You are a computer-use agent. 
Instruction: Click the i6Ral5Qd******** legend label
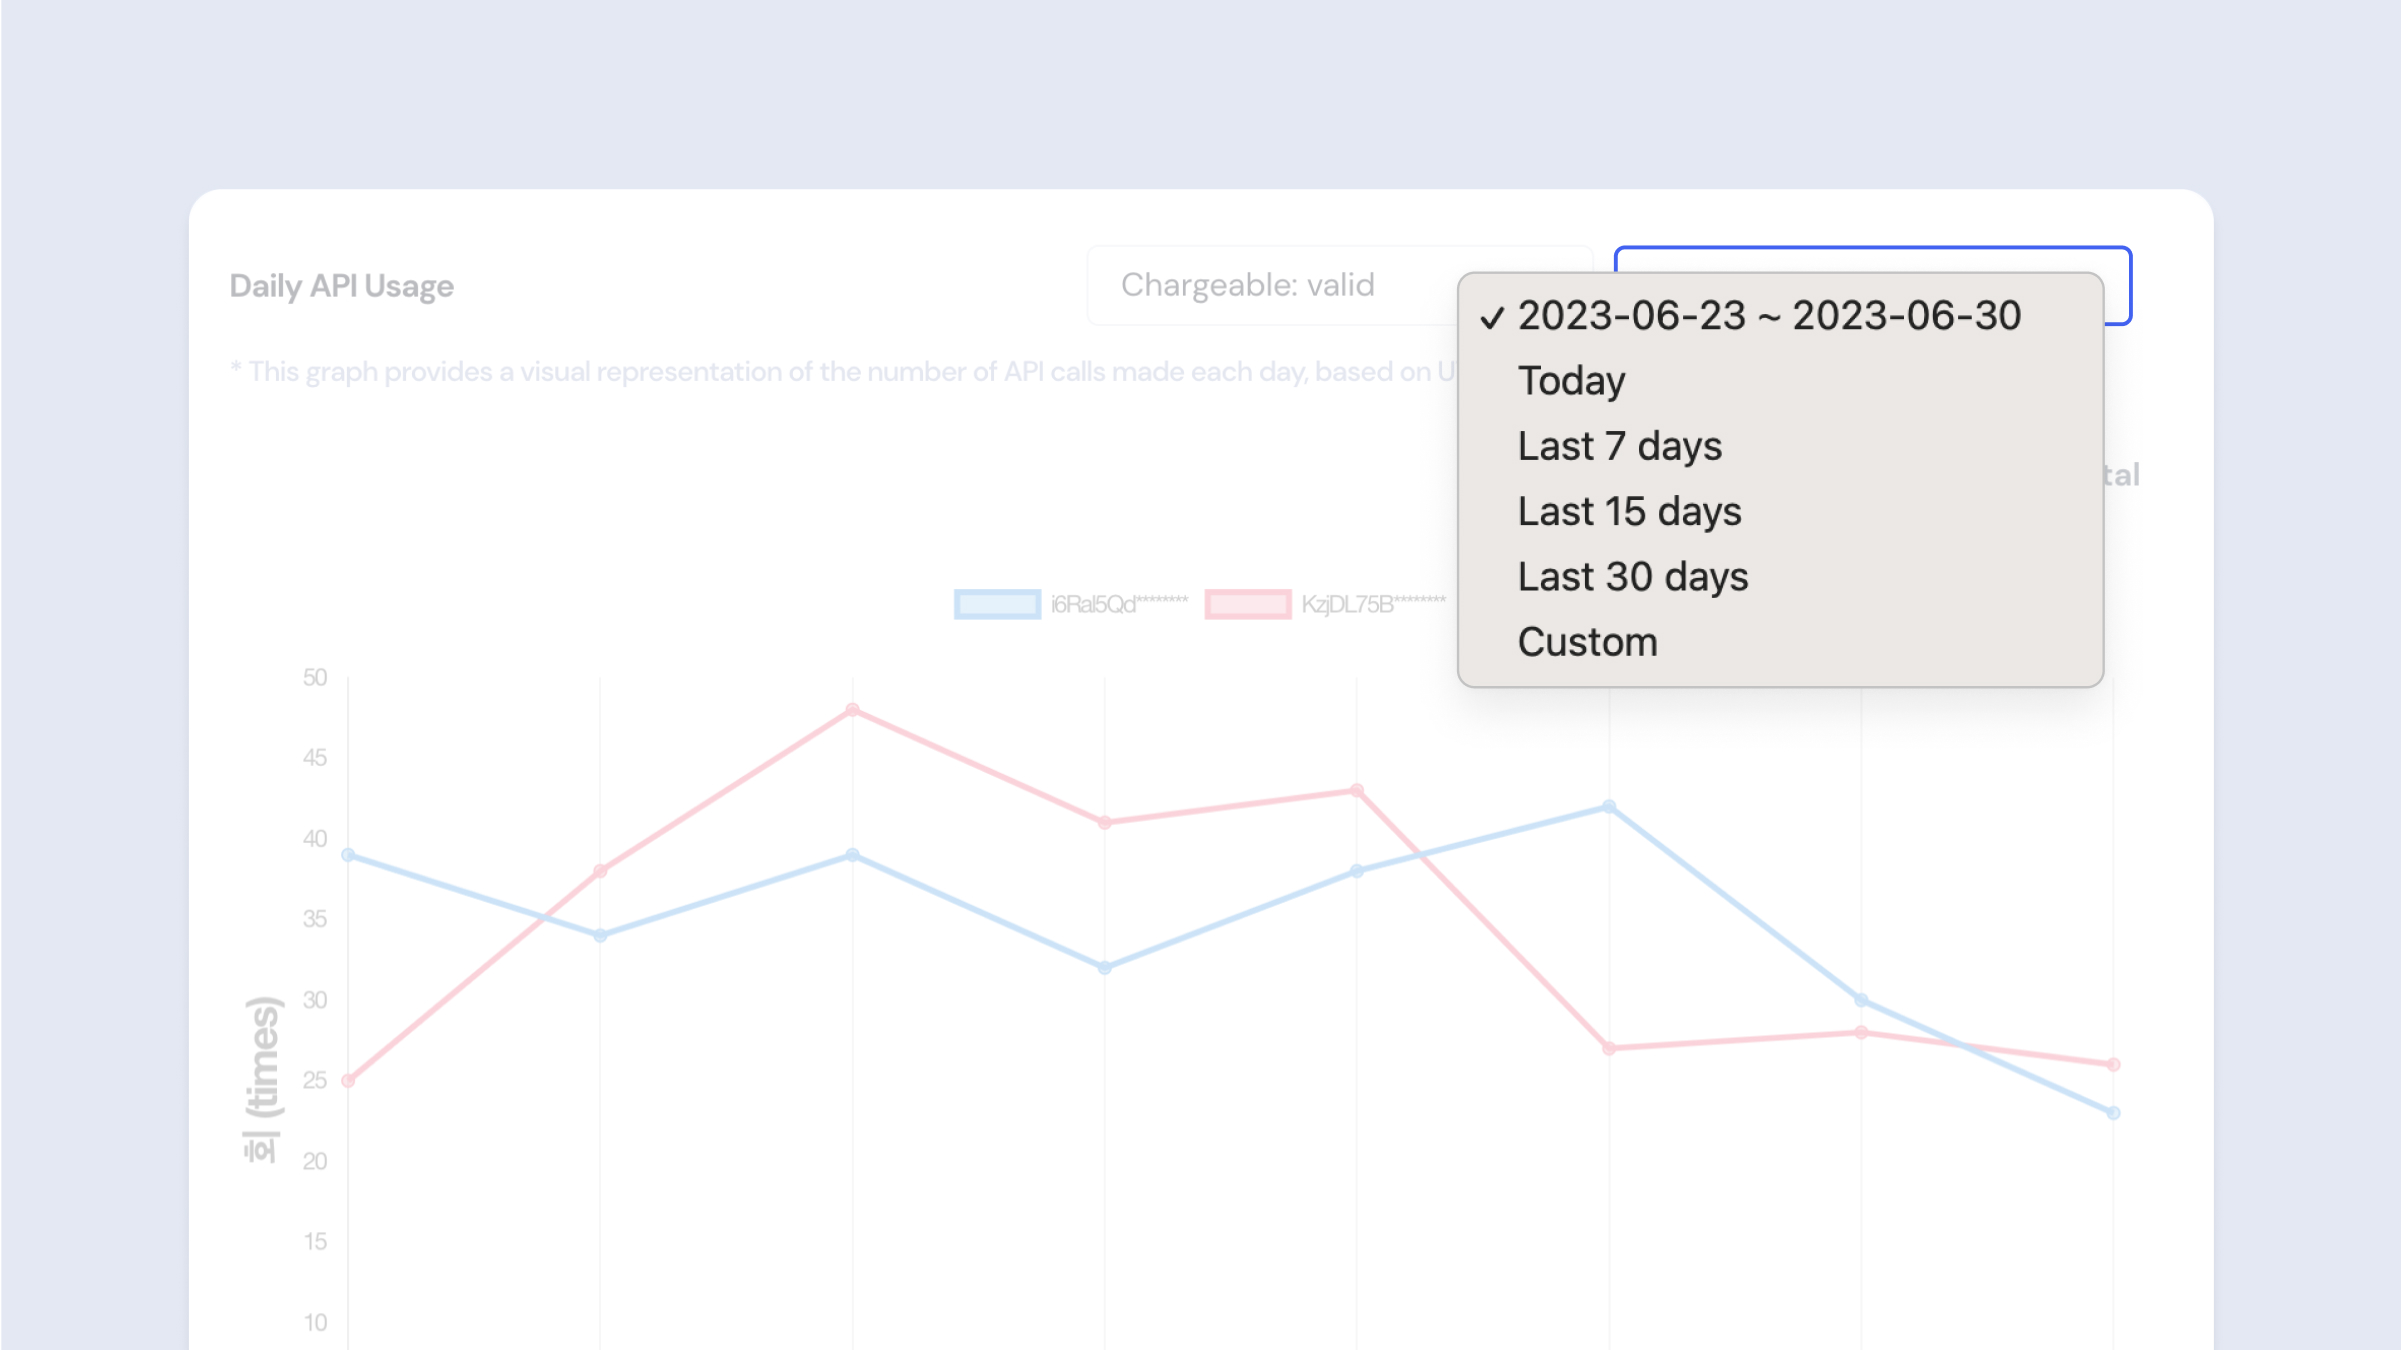click(x=1119, y=604)
